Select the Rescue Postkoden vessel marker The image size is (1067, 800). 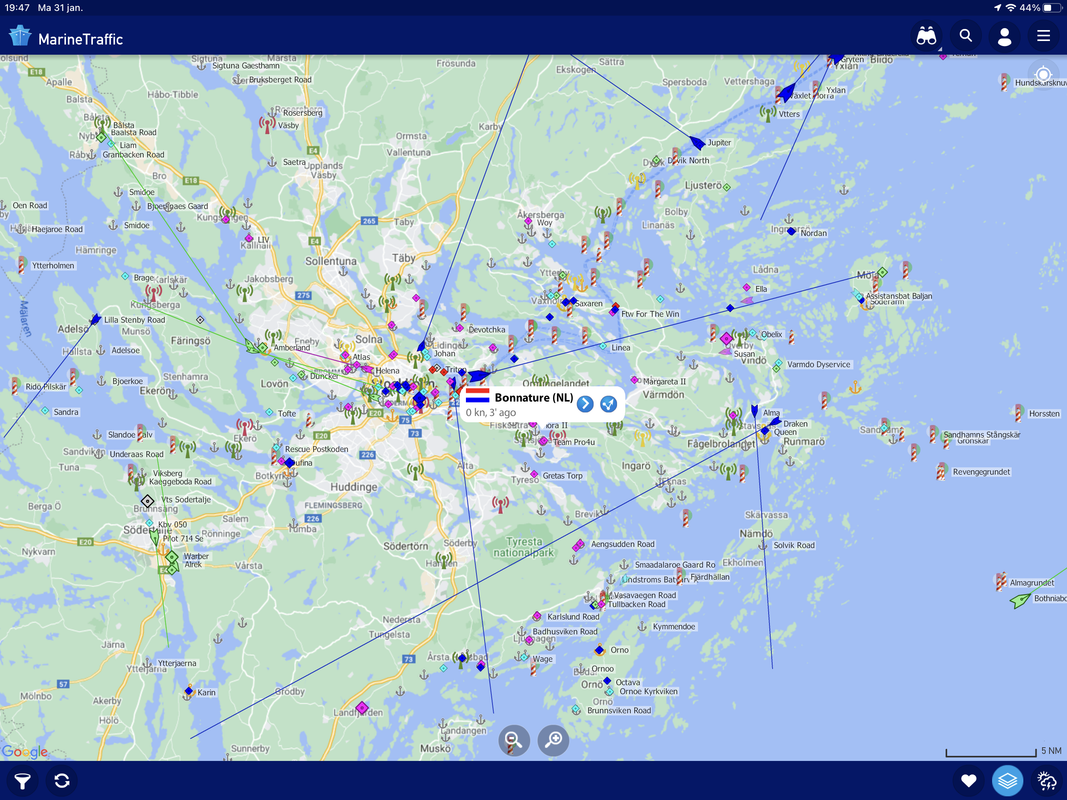[276, 448]
